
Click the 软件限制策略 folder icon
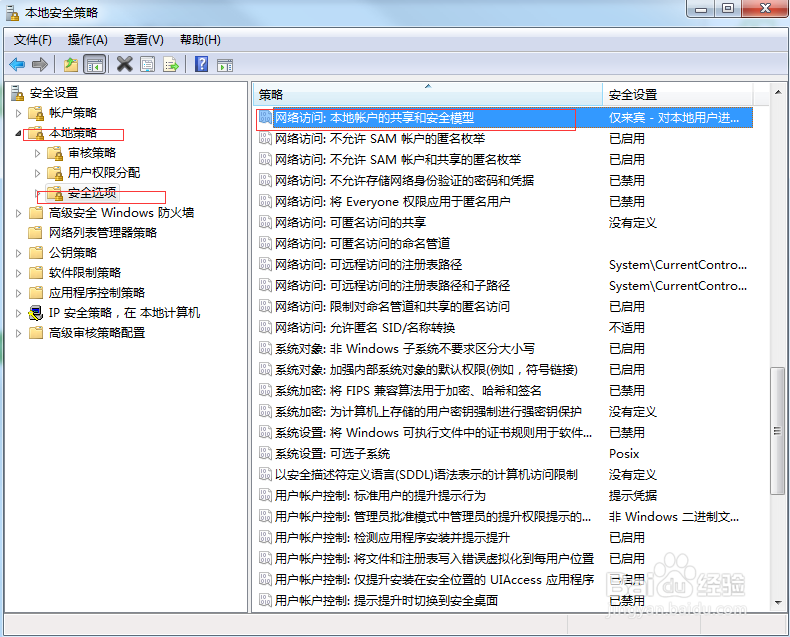(36, 273)
